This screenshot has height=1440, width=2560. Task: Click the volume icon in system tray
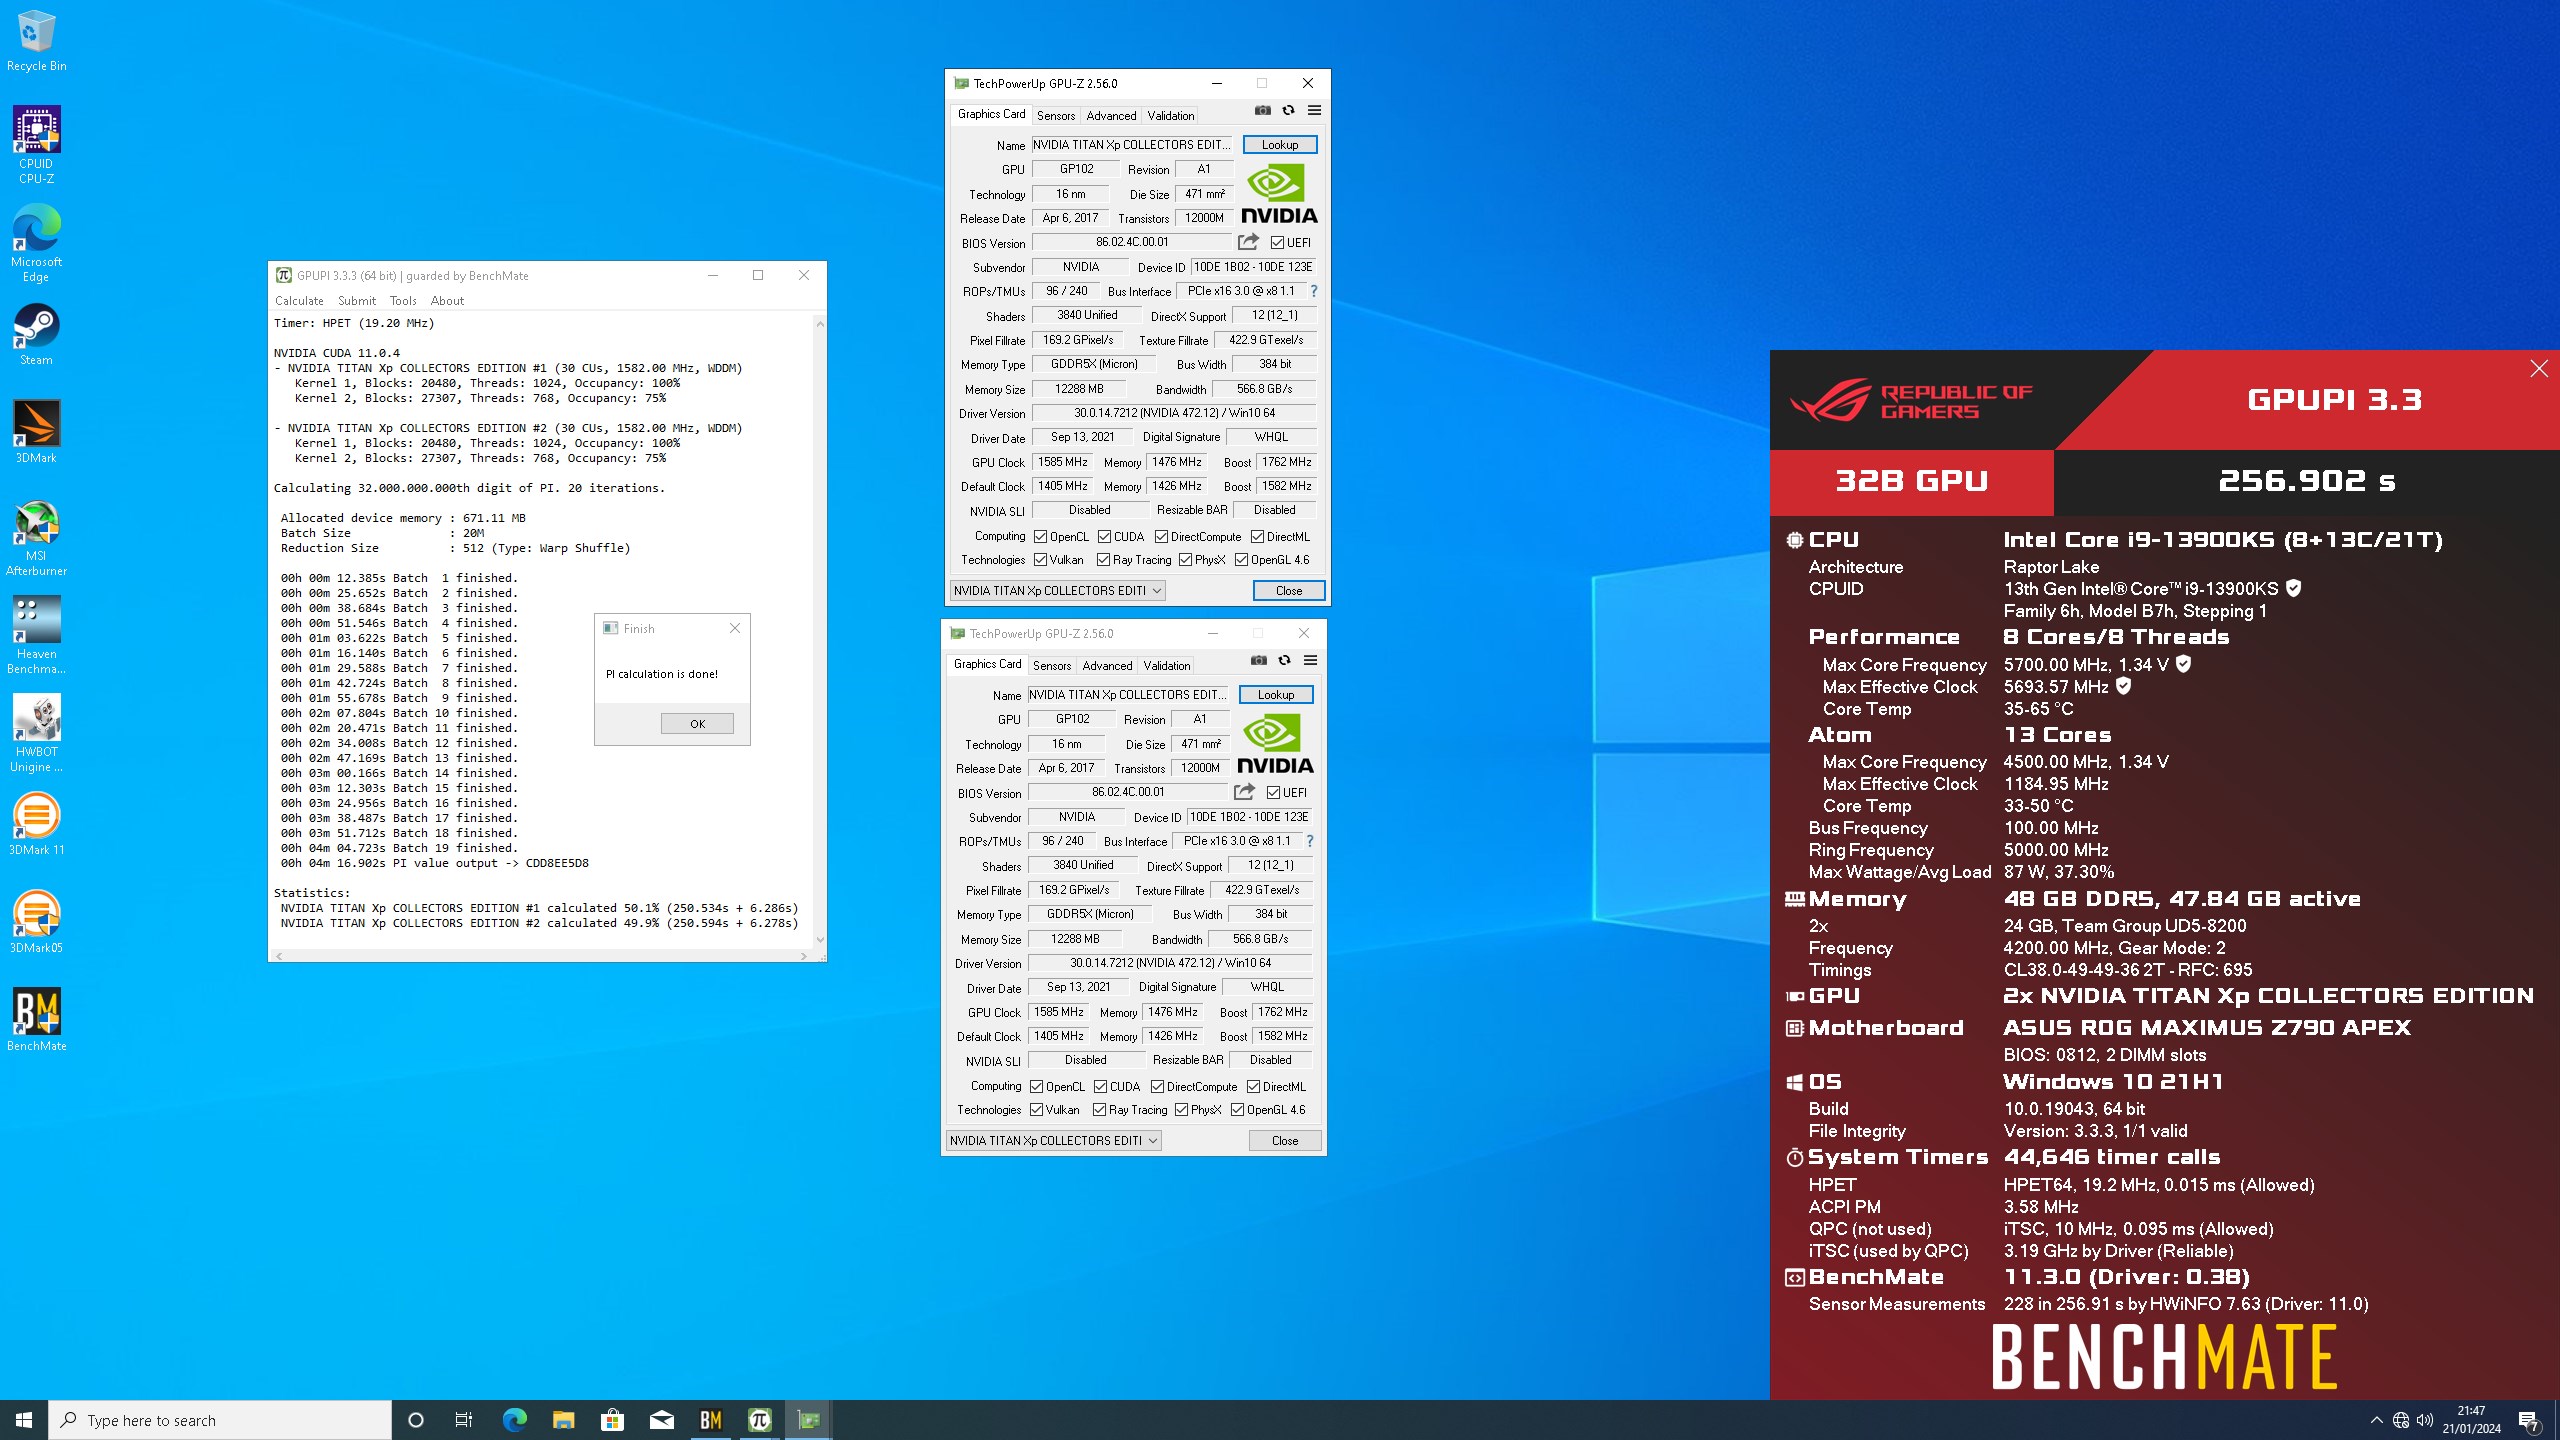2425,1420
